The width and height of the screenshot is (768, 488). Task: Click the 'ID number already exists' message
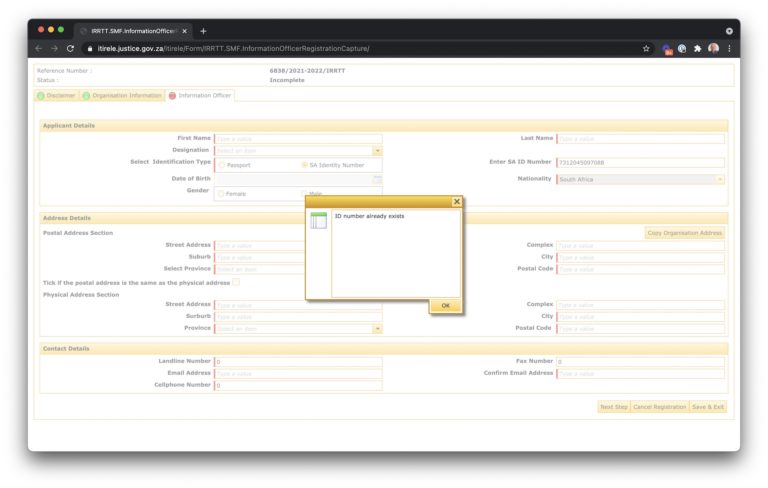pyautogui.click(x=370, y=216)
